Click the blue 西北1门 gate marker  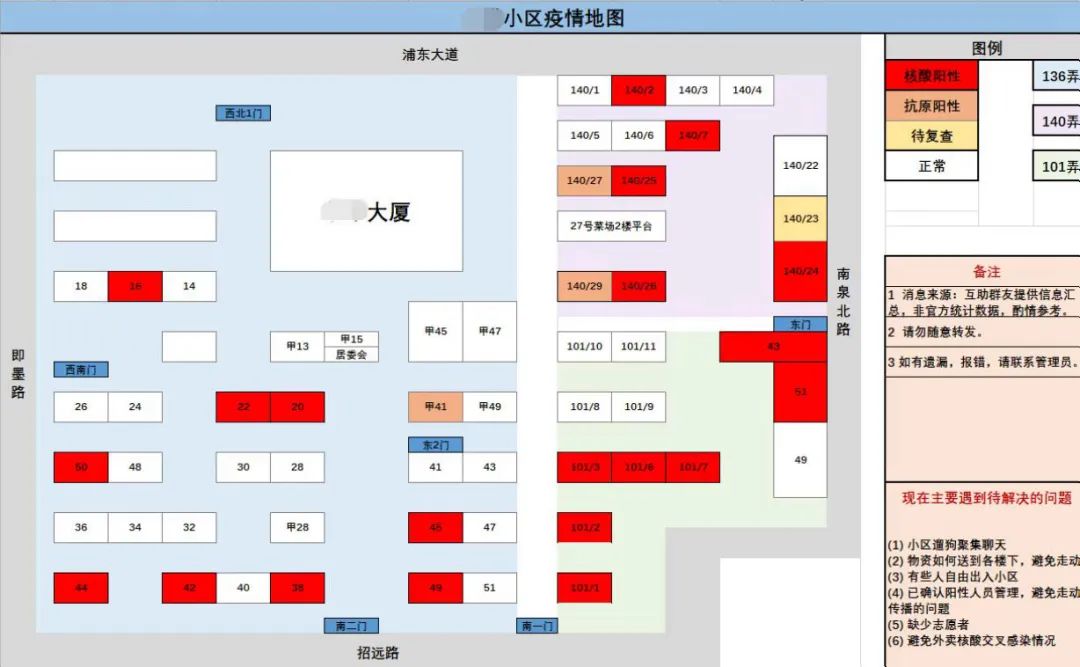click(242, 113)
